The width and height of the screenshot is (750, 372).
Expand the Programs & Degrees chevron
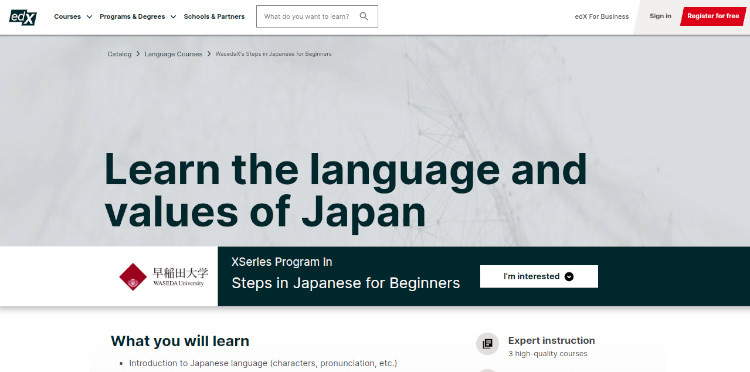(173, 17)
